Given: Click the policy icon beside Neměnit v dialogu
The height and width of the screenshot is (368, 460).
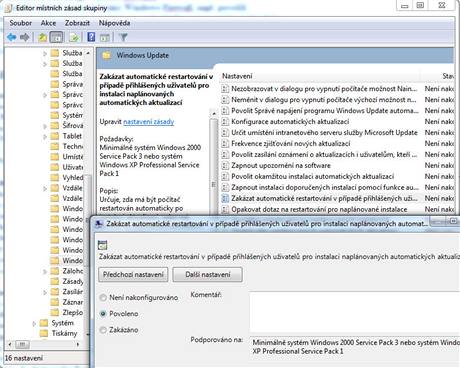Looking at the screenshot, I should point(225,100).
